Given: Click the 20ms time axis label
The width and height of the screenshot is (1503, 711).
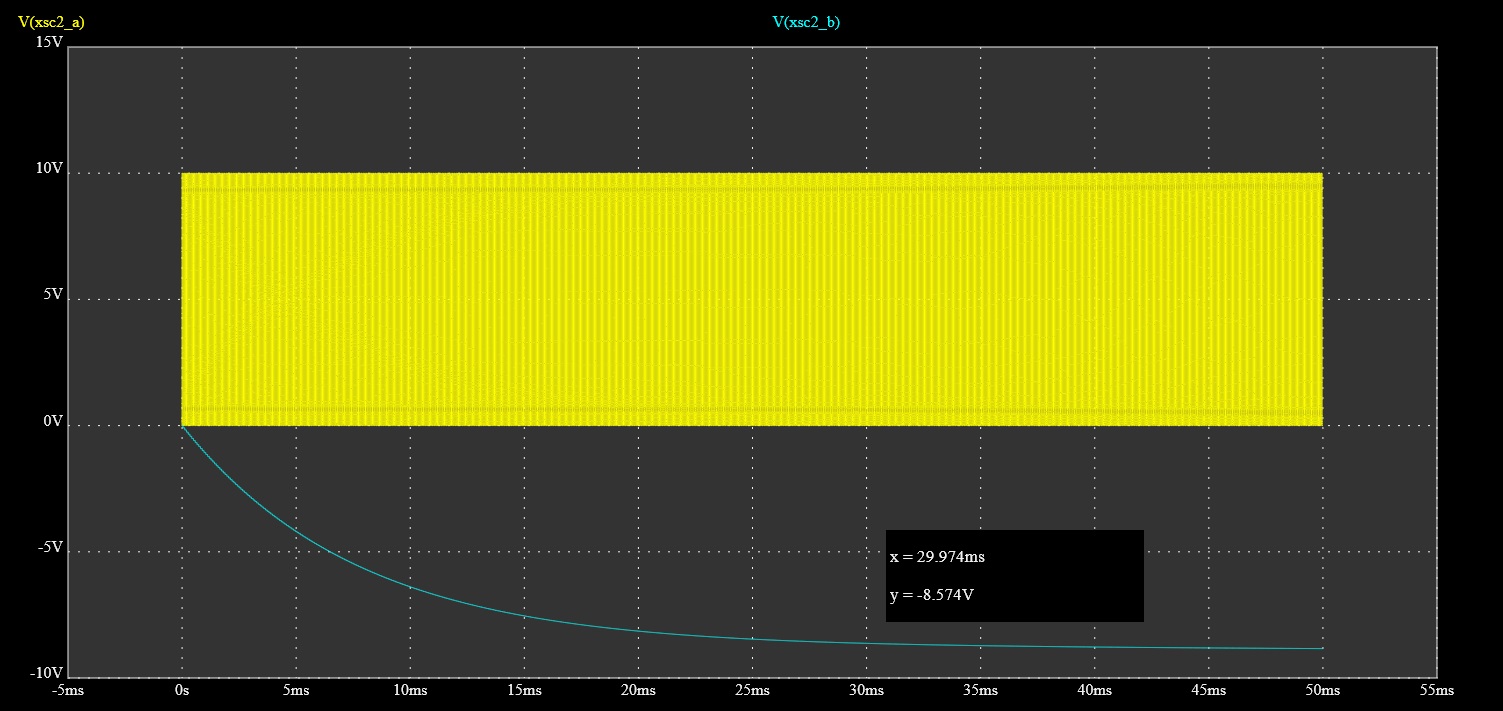Looking at the screenshot, I should tap(638, 691).
